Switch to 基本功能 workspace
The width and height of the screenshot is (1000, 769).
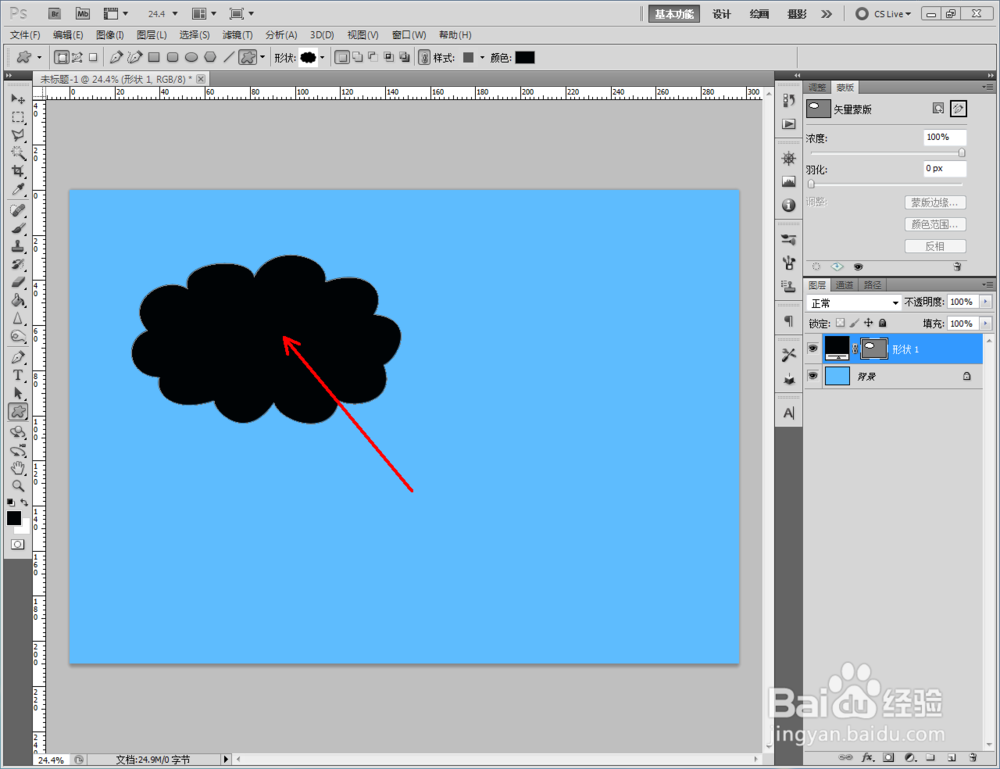(674, 14)
